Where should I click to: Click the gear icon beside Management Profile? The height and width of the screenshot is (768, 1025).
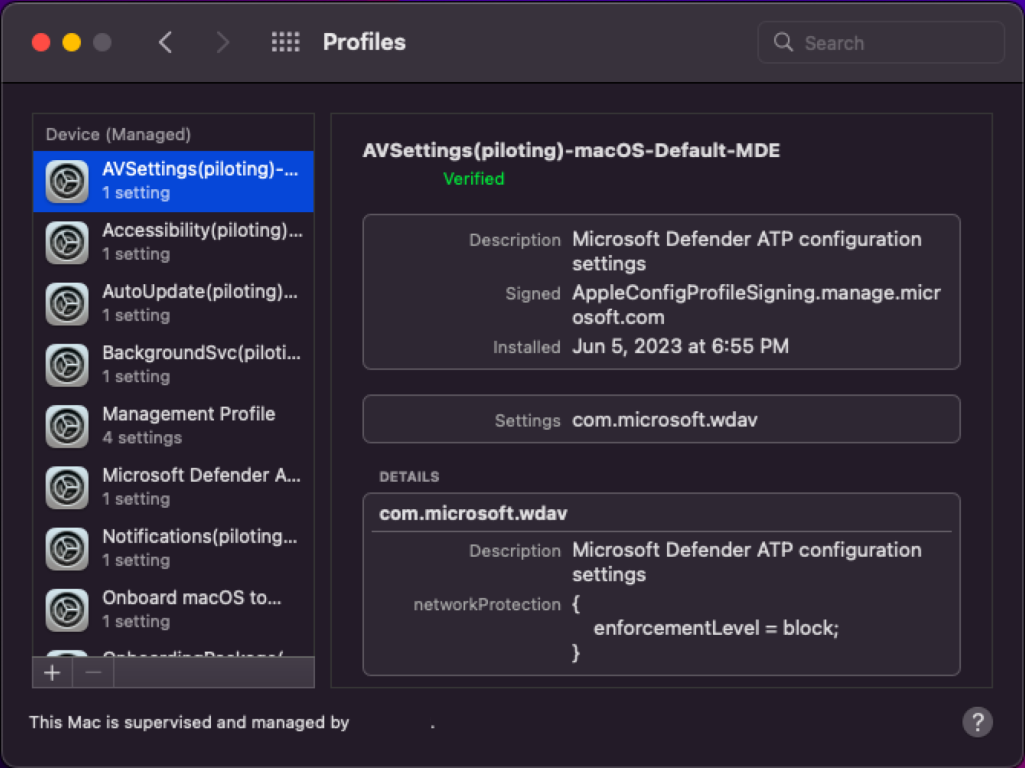[67, 426]
